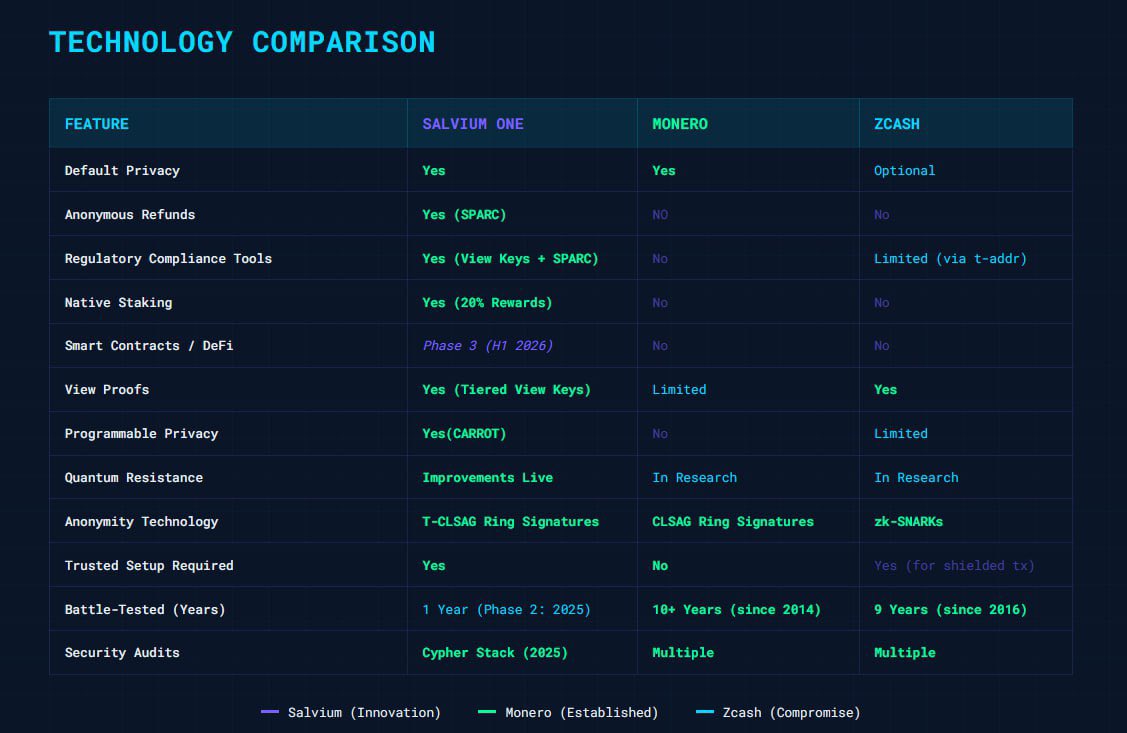Image resolution: width=1127 pixels, height=733 pixels.
Task: Select Smart Contracts / DeFi label
Action: [x=149, y=345]
